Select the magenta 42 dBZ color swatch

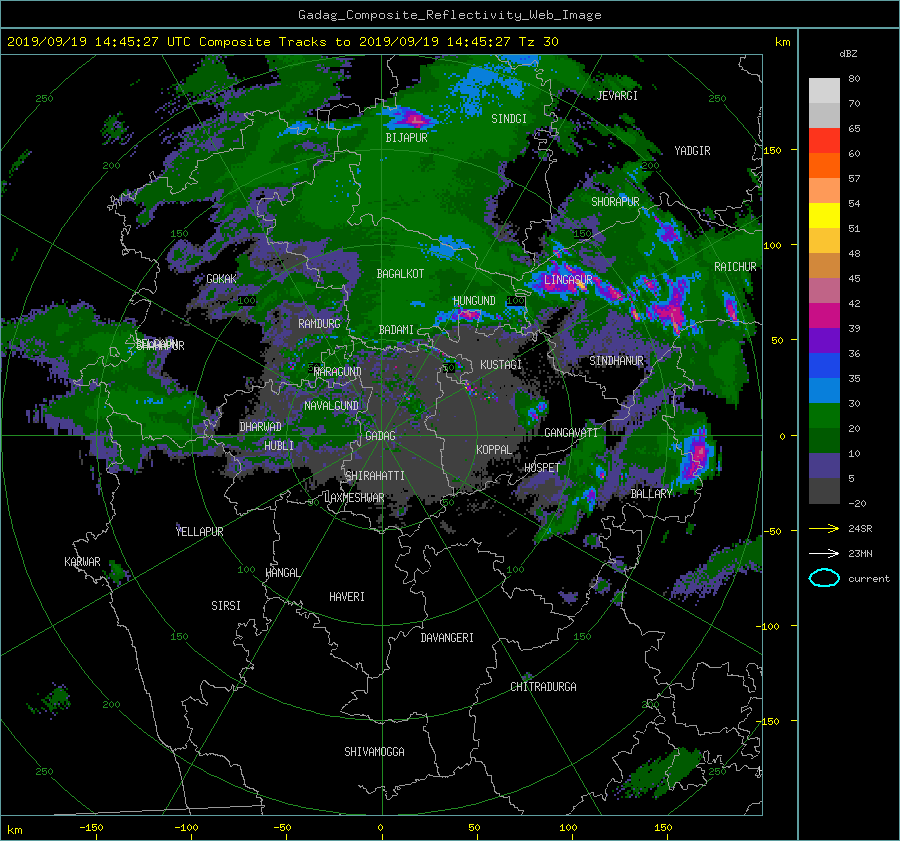coord(824,316)
